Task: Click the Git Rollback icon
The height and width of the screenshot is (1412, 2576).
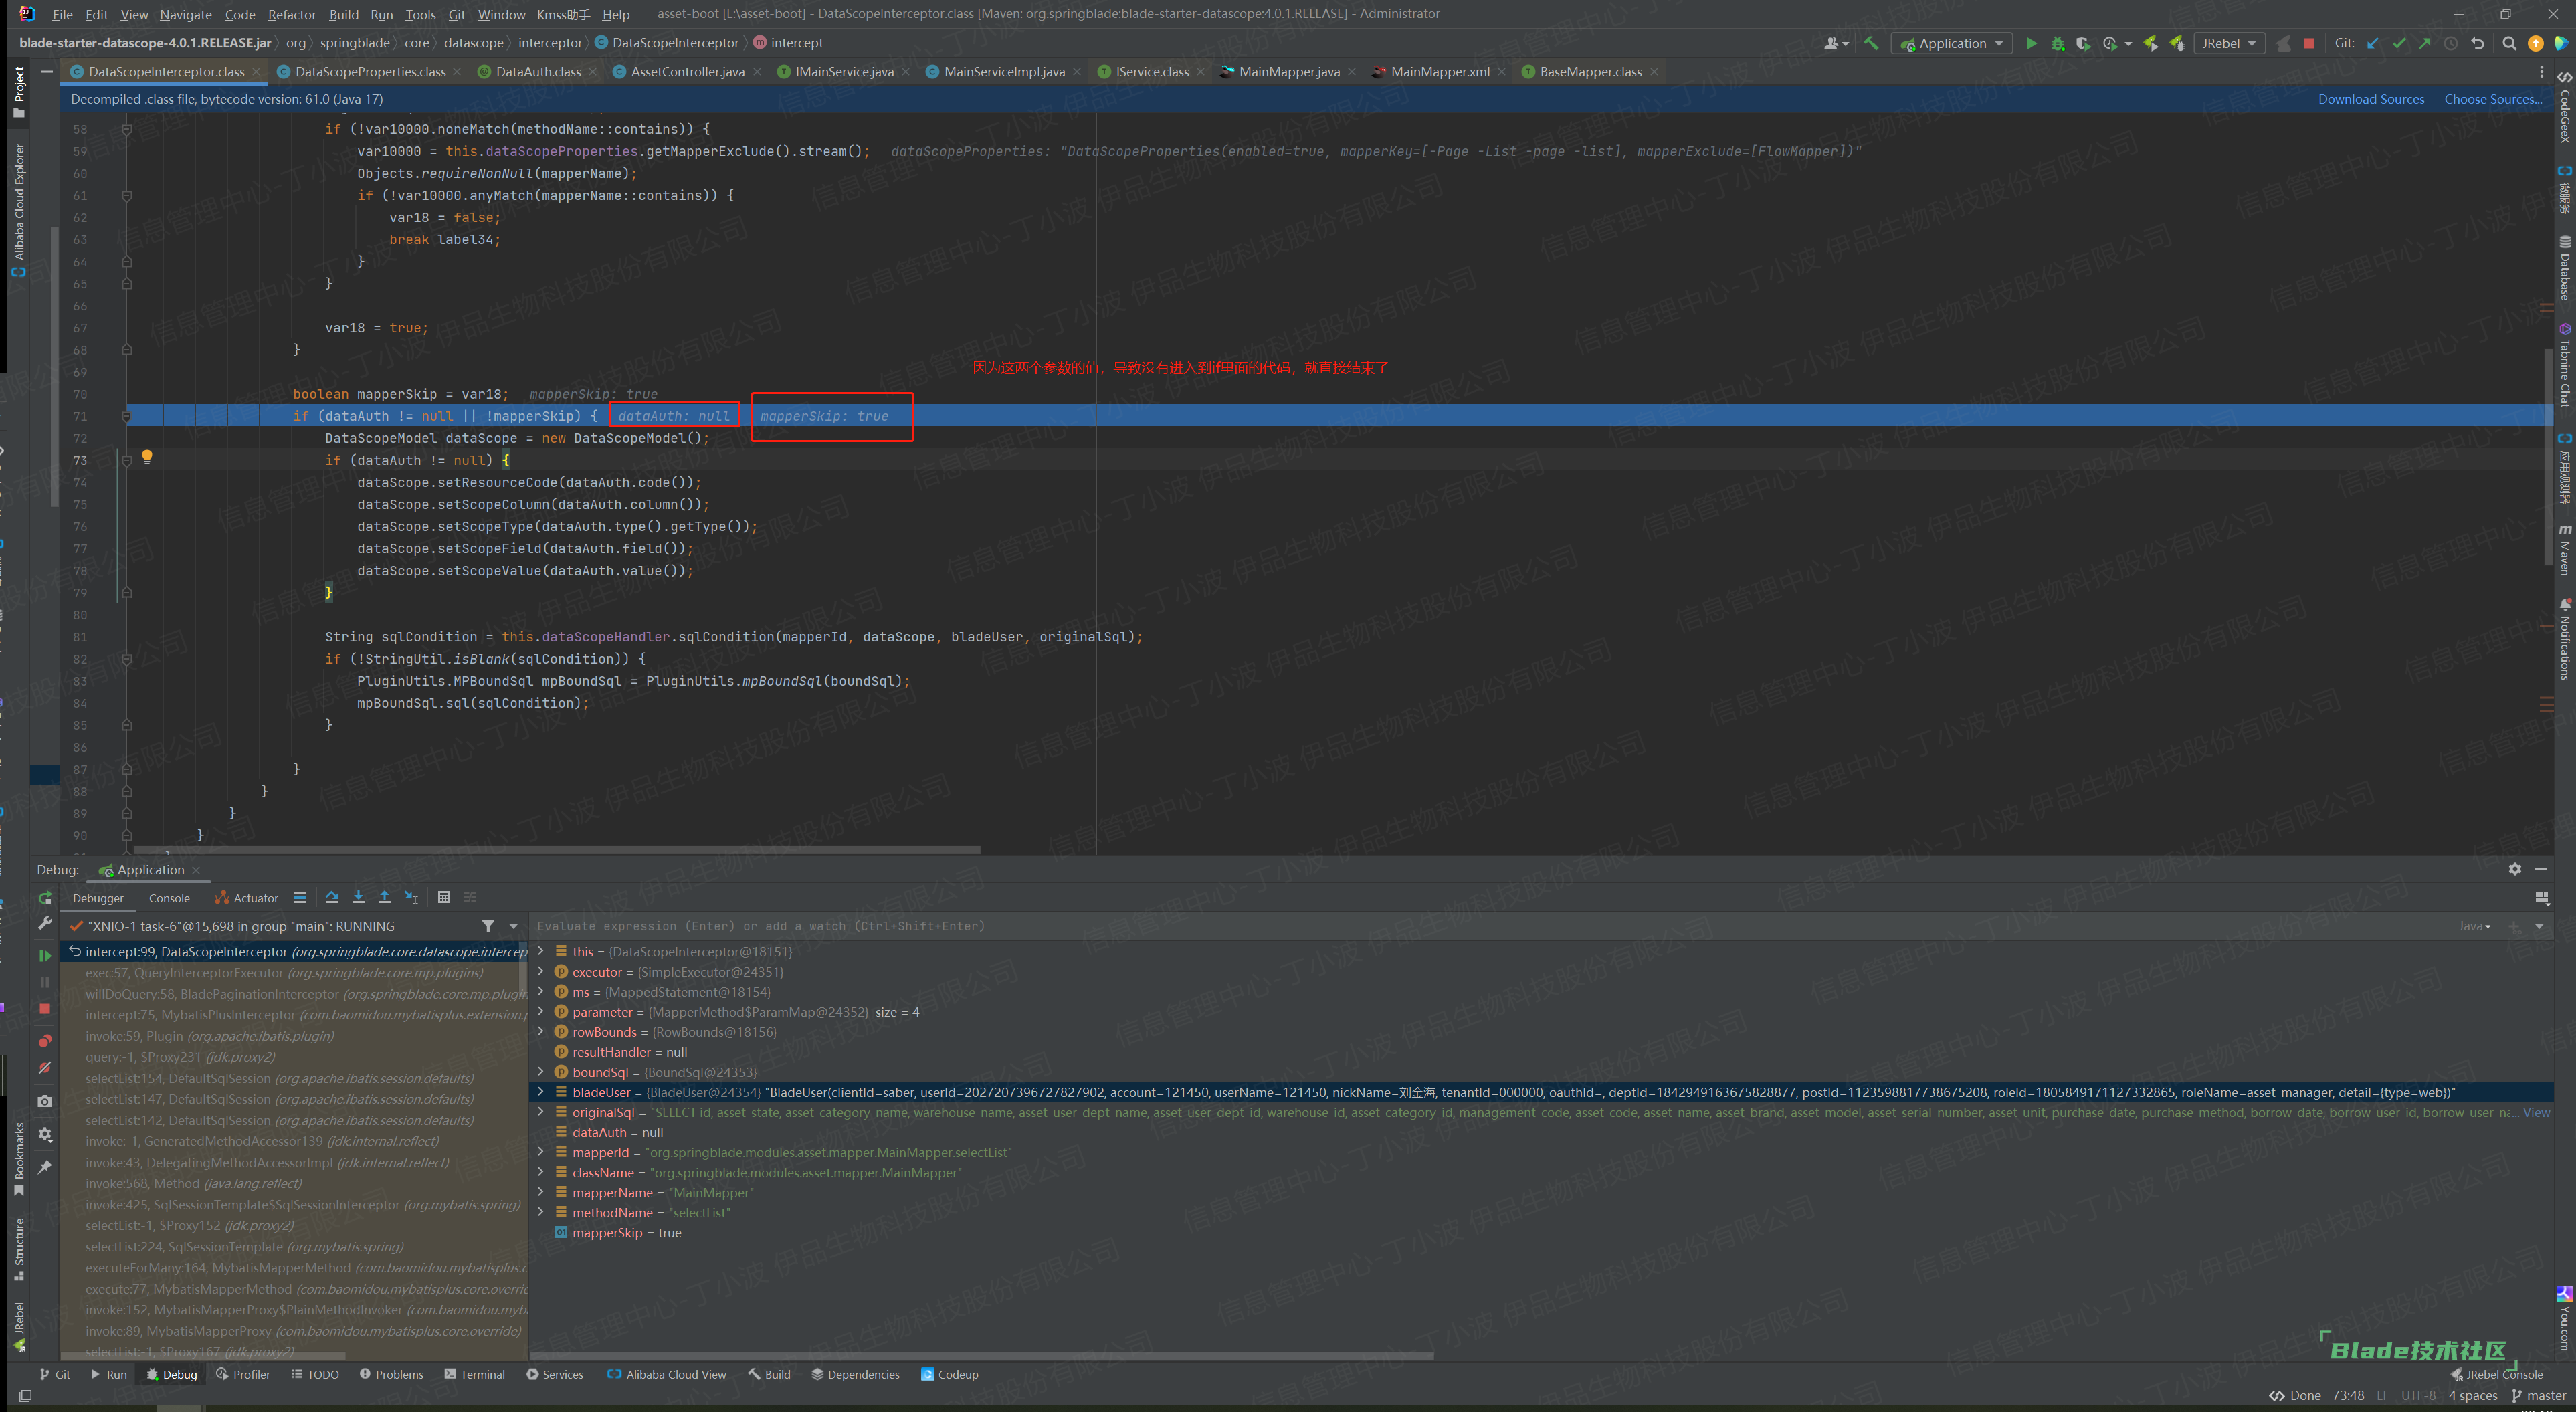Action: [x=2477, y=43]
